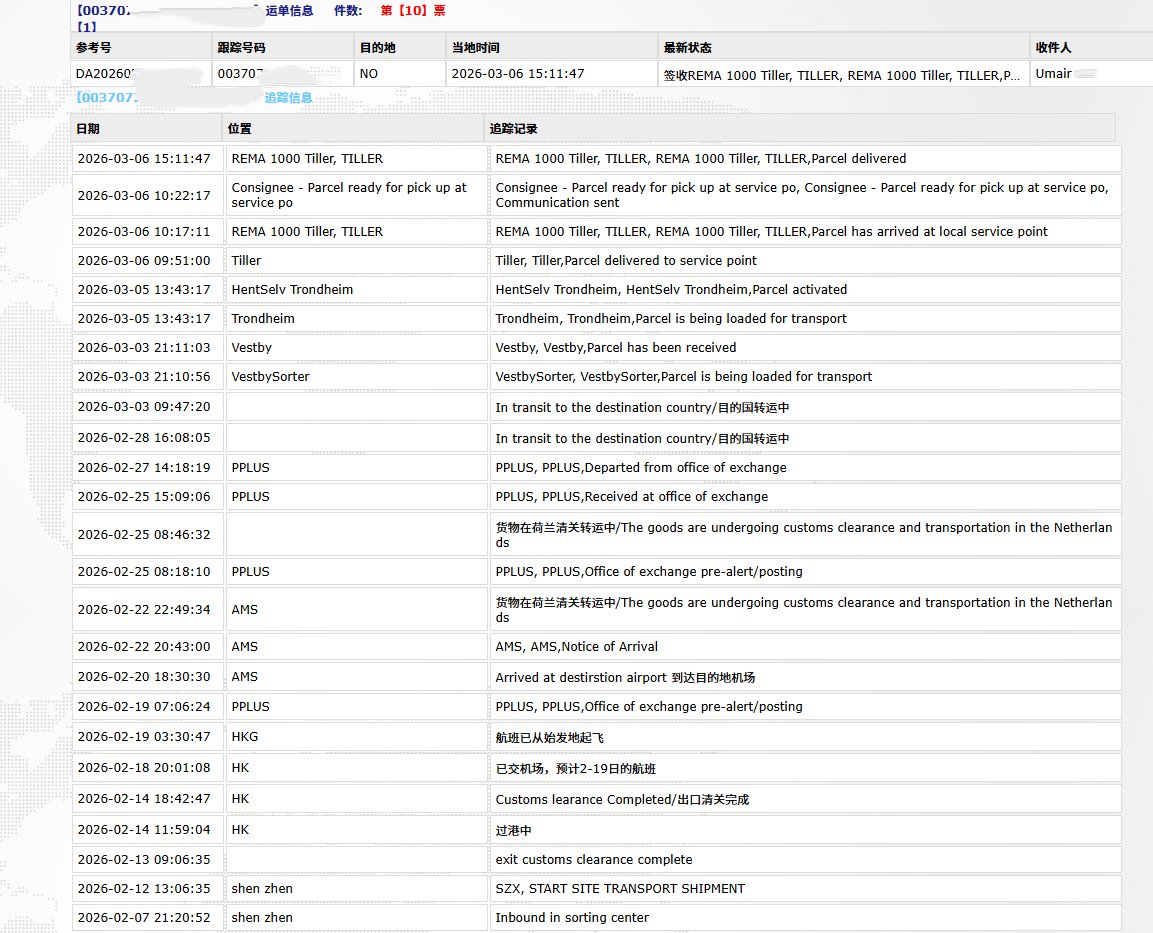Click record exit customs clearance complete
1153x933 pixels.
coord(805,859)
